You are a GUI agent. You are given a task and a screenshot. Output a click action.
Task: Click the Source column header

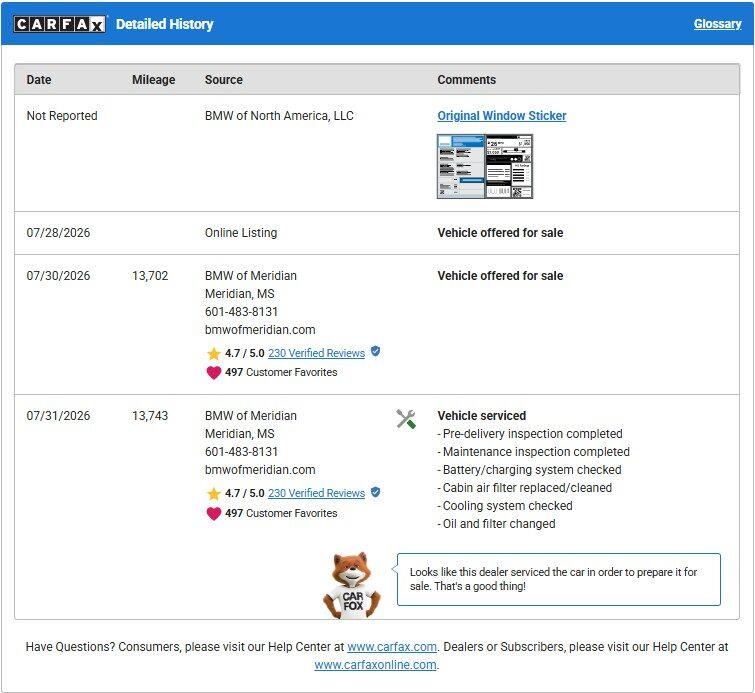pos(224,79)
